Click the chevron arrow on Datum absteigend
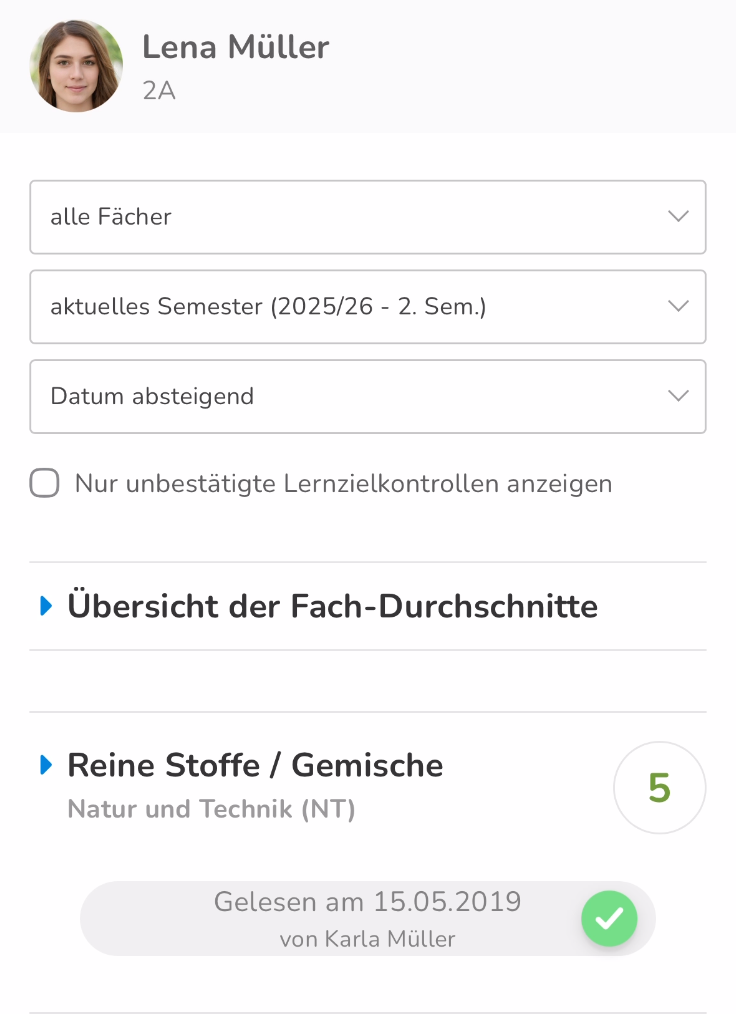Viewport: 736px width, 1014px height. [x=678, y=396]
